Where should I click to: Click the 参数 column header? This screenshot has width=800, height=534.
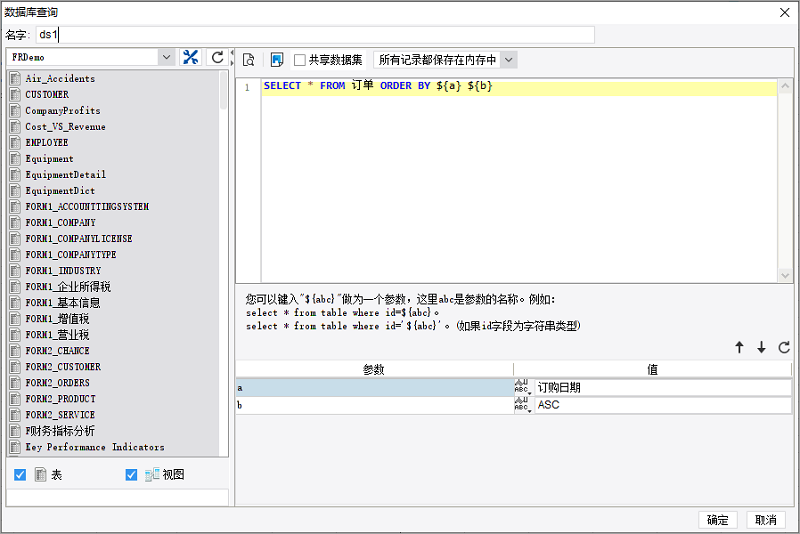click(374, 370)
